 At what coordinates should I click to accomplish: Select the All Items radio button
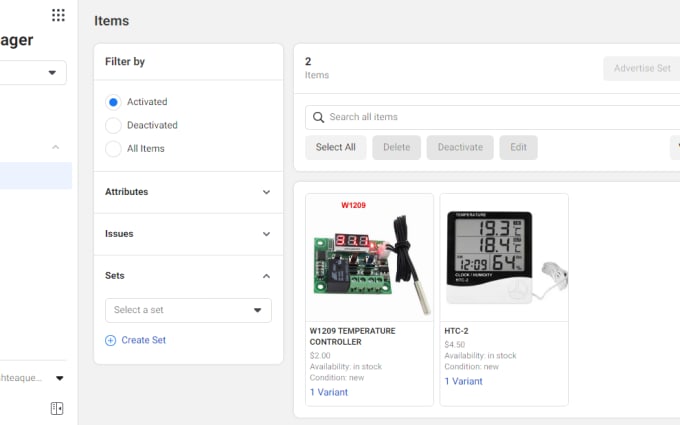tap(113, 149)
